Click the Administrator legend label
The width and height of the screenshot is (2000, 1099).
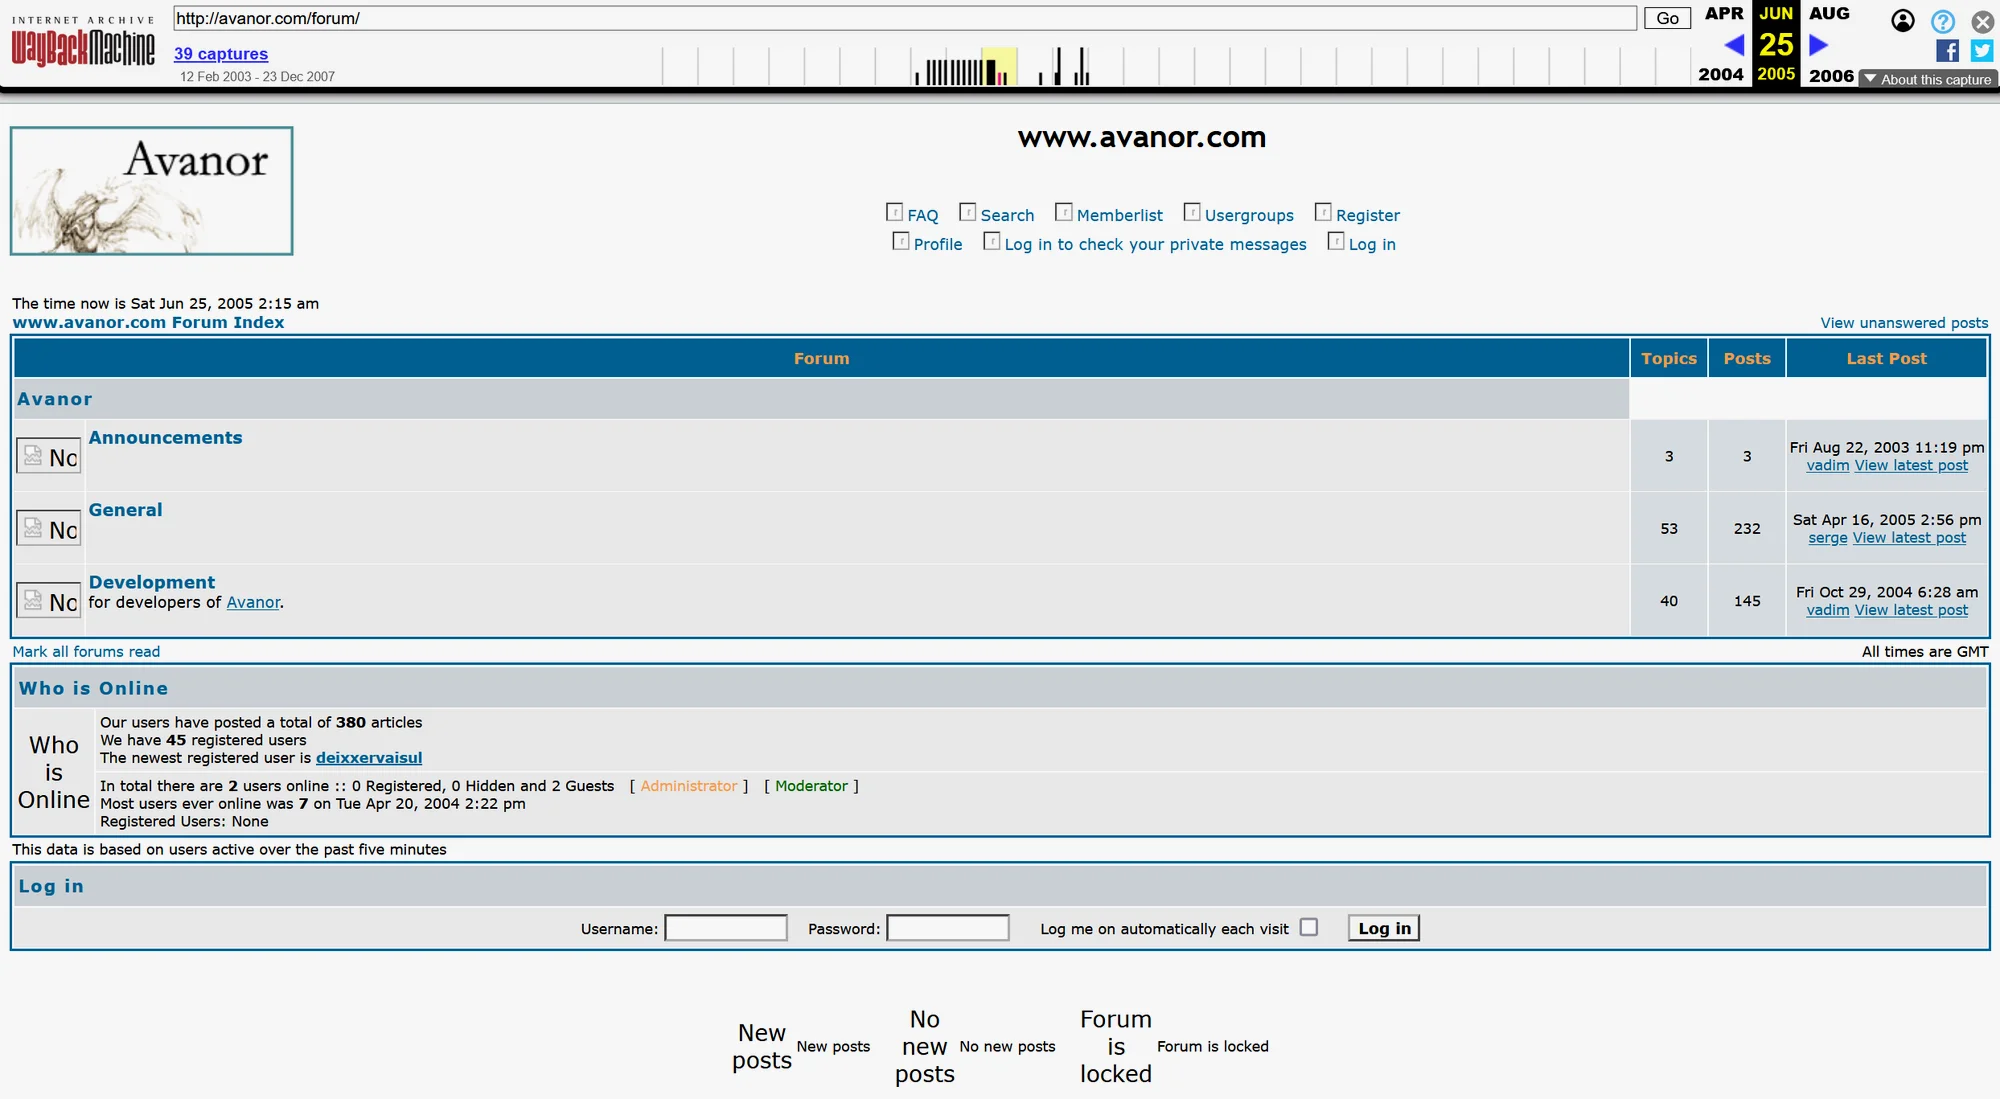[x=689, y=786]
